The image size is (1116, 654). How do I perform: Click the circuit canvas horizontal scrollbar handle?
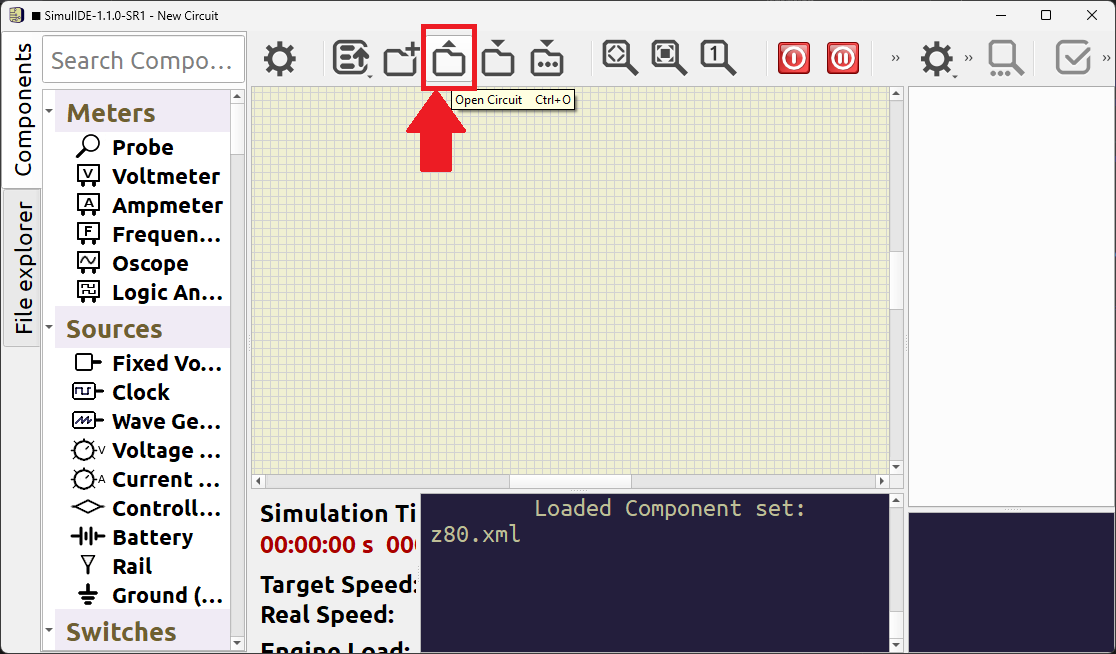tap(570, 482)
